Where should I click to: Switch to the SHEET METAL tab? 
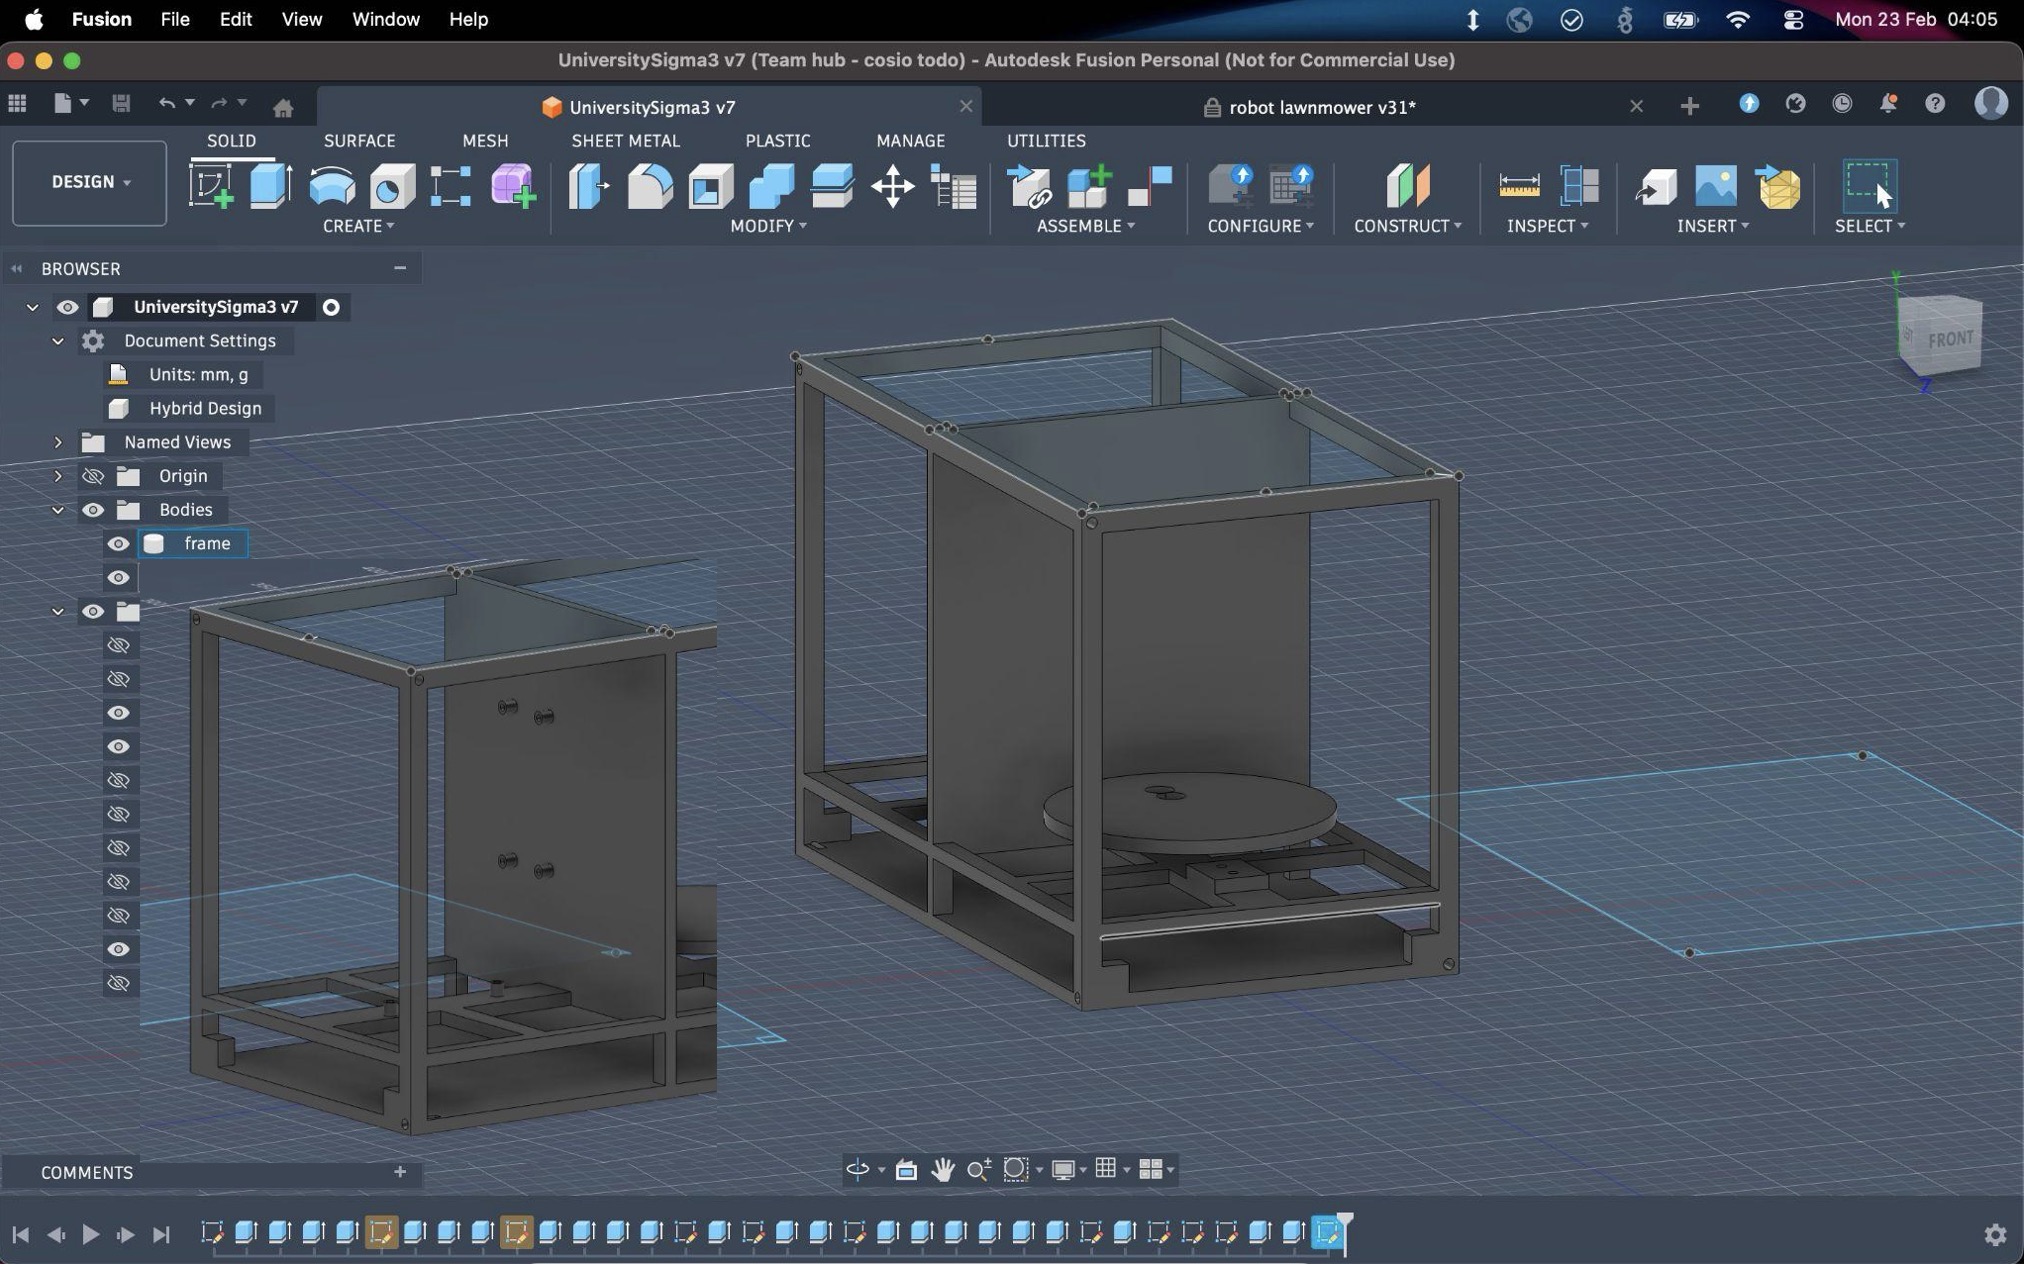pyautogui.click(x=624, y=140)
